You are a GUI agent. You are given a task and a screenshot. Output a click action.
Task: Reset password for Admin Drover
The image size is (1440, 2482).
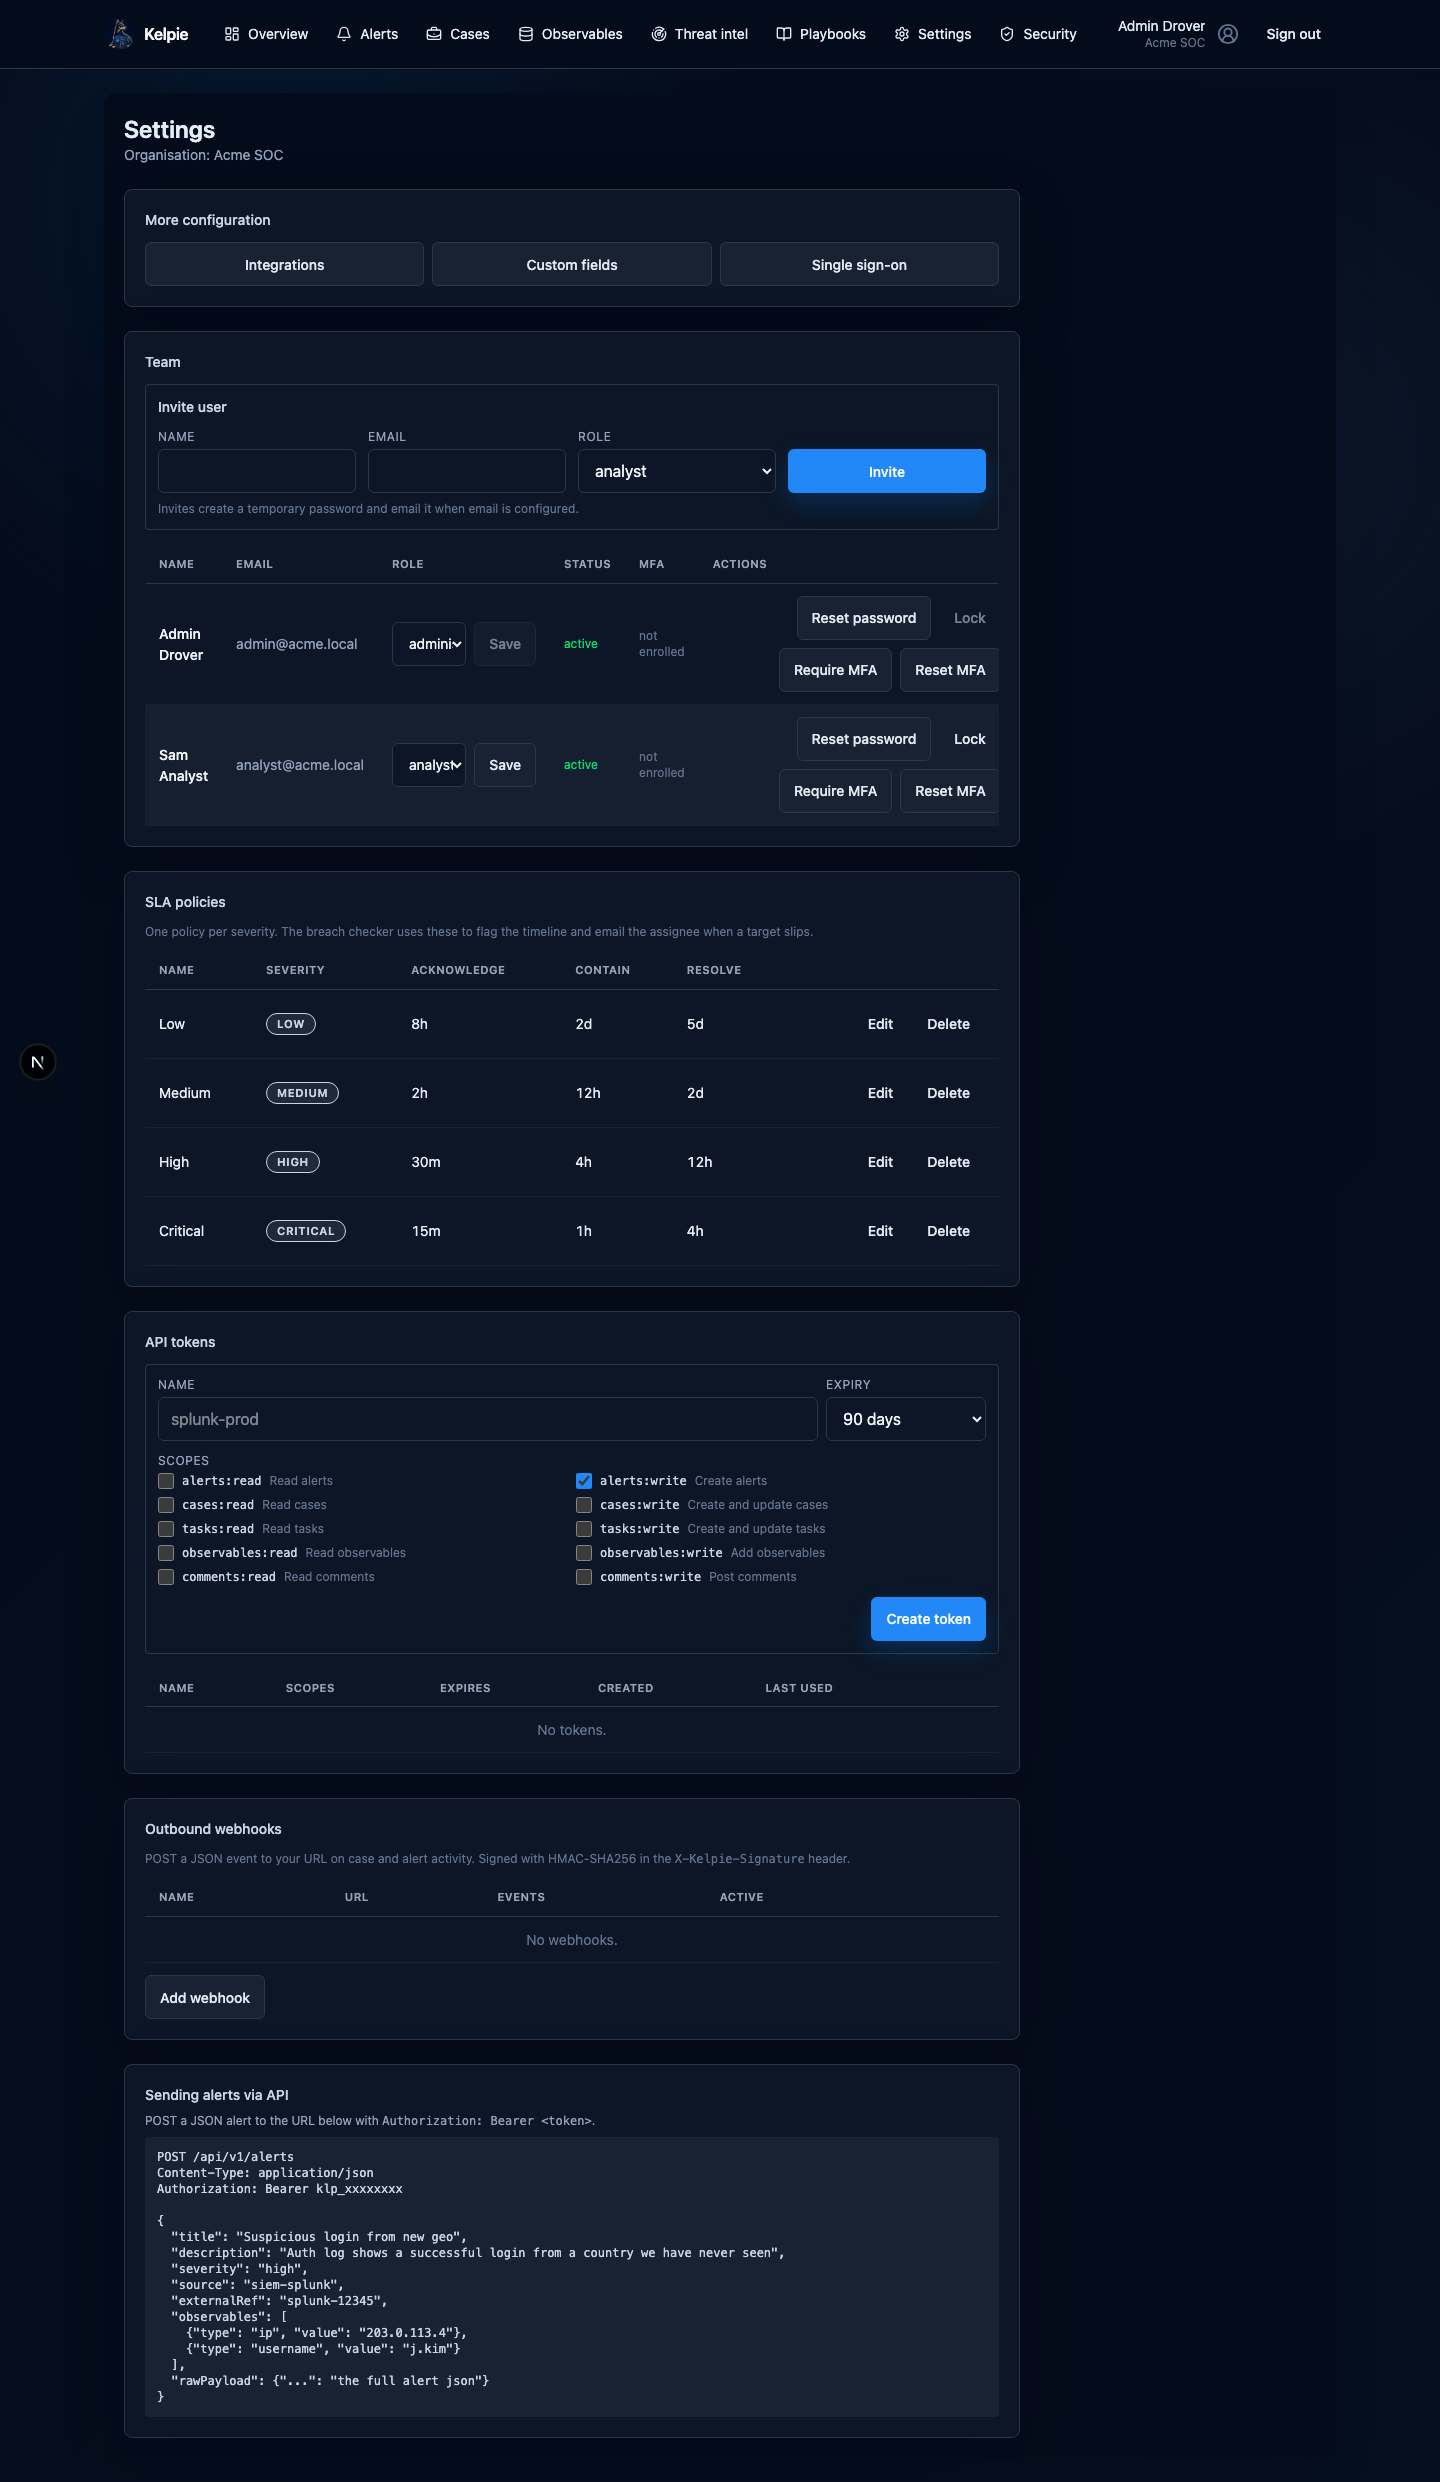pos(864,618)
